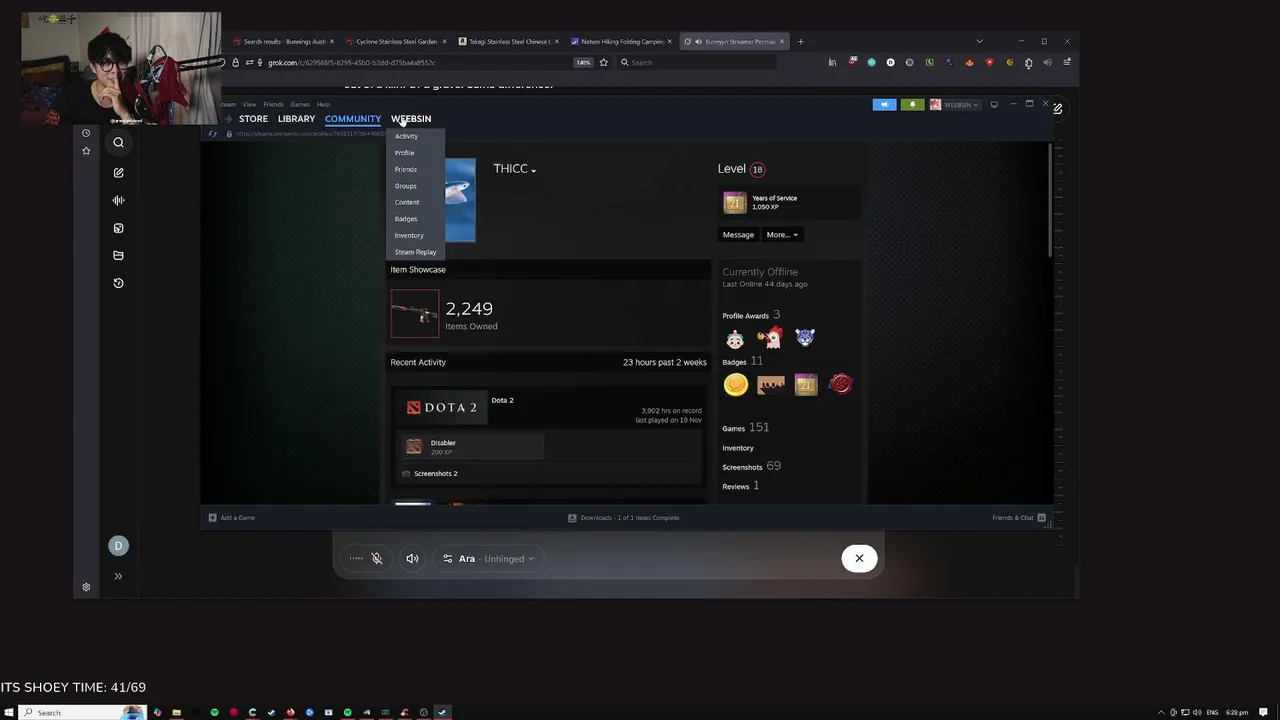This screenshot has width=1280, height=720.
Task: Open the Steam View menu
Action: [249, 104]
